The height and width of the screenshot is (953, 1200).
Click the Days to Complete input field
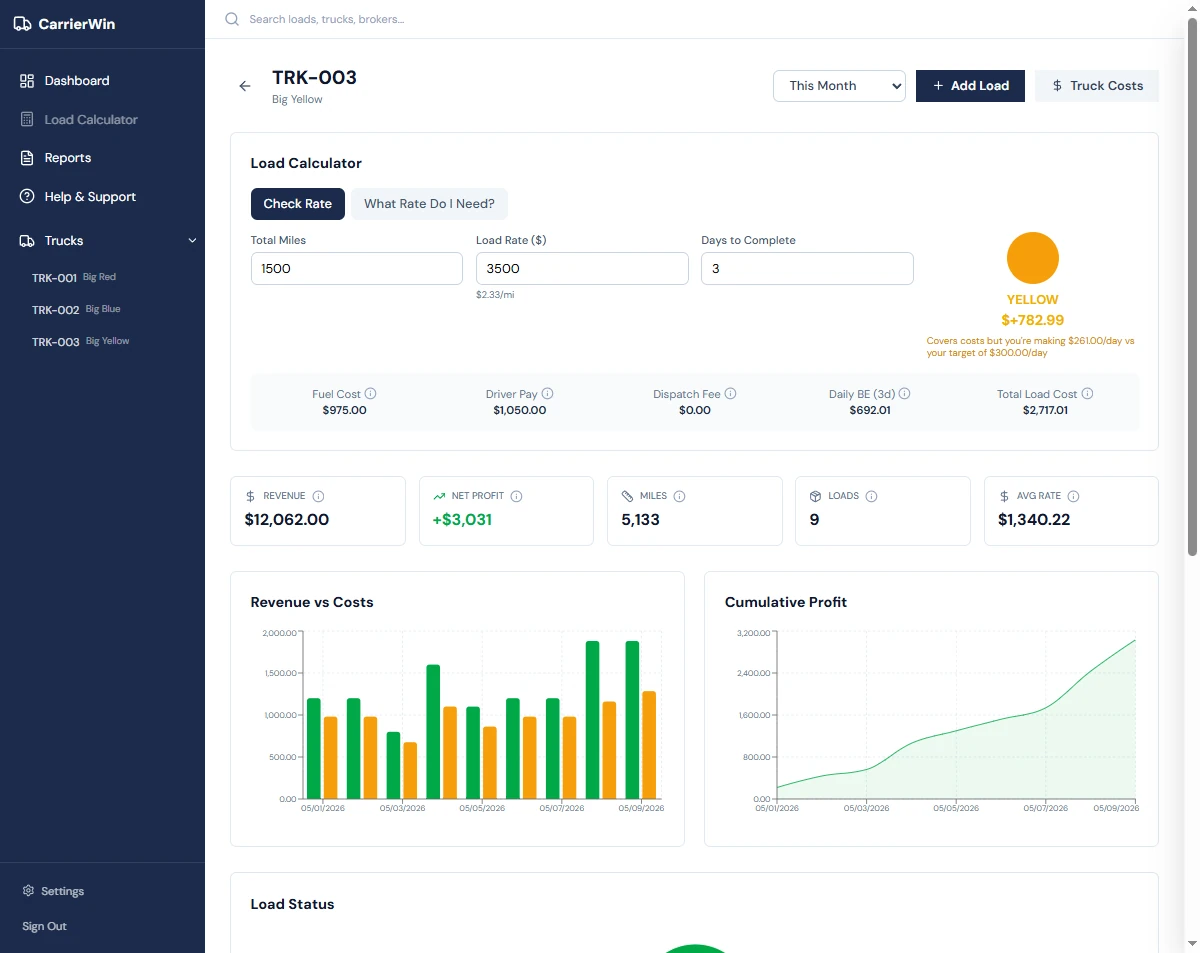807,268
